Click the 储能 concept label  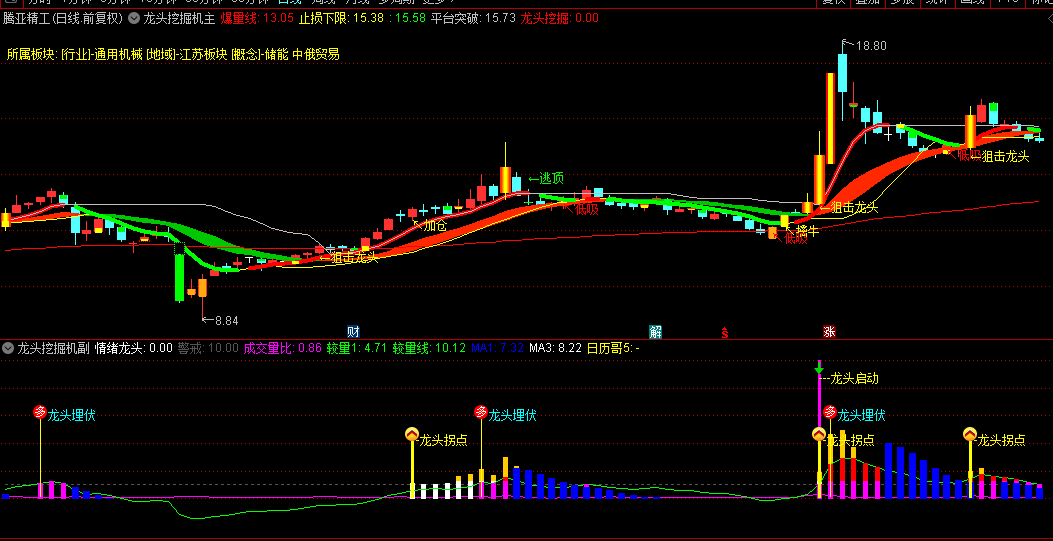tap(277, 54)
